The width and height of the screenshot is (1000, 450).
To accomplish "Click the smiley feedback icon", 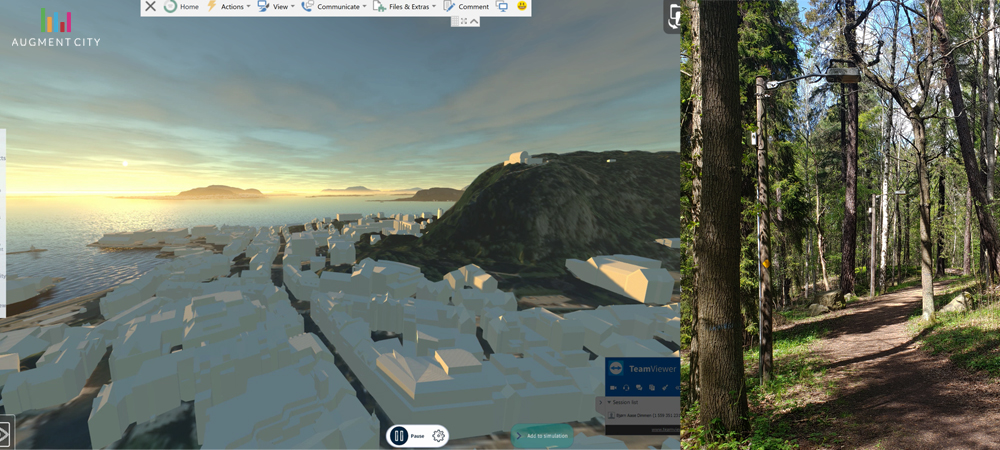I will [x=522, y=6].
